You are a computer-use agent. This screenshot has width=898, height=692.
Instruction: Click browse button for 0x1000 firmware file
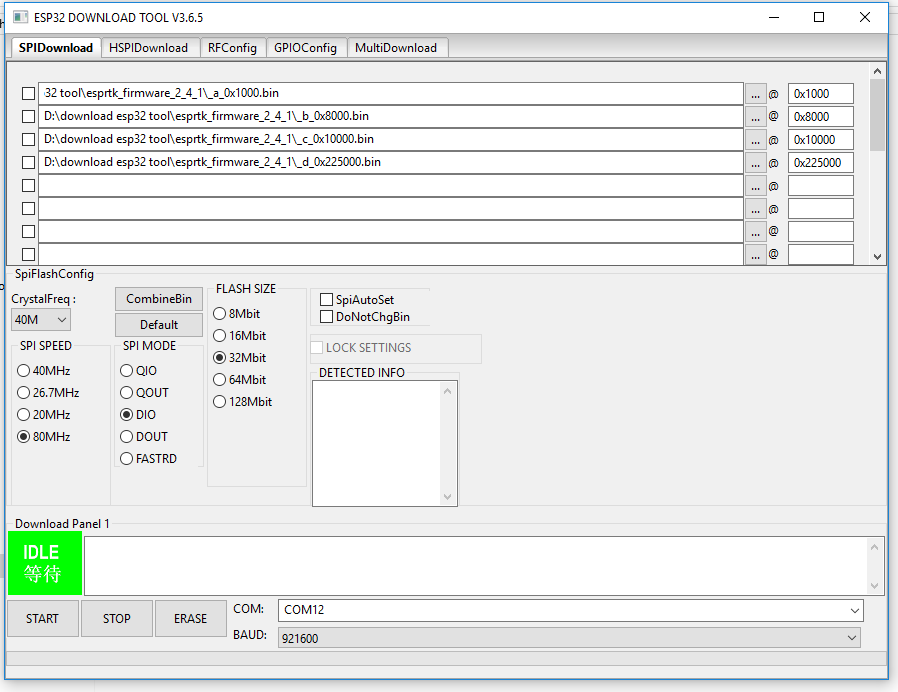(x=755, y=93)
